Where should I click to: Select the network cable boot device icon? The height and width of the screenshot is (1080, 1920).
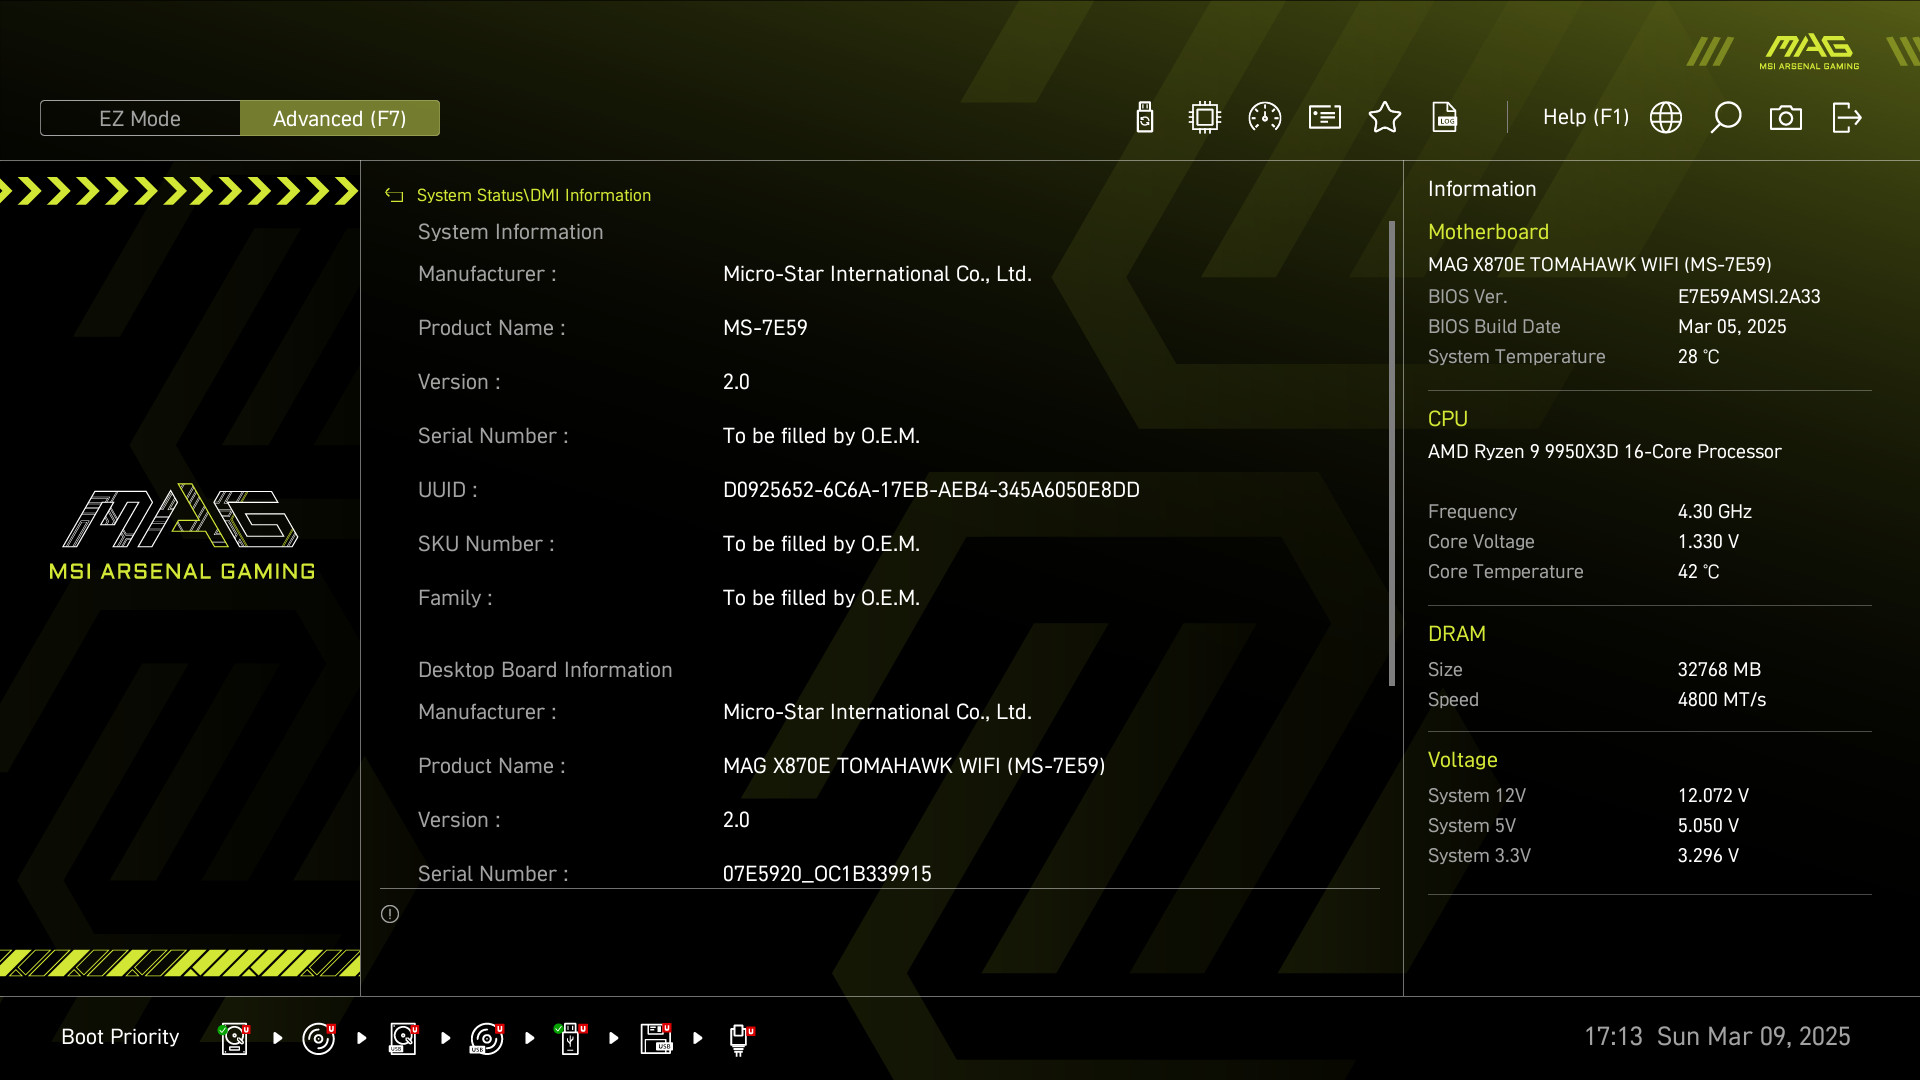click(x=740, y=1039)
